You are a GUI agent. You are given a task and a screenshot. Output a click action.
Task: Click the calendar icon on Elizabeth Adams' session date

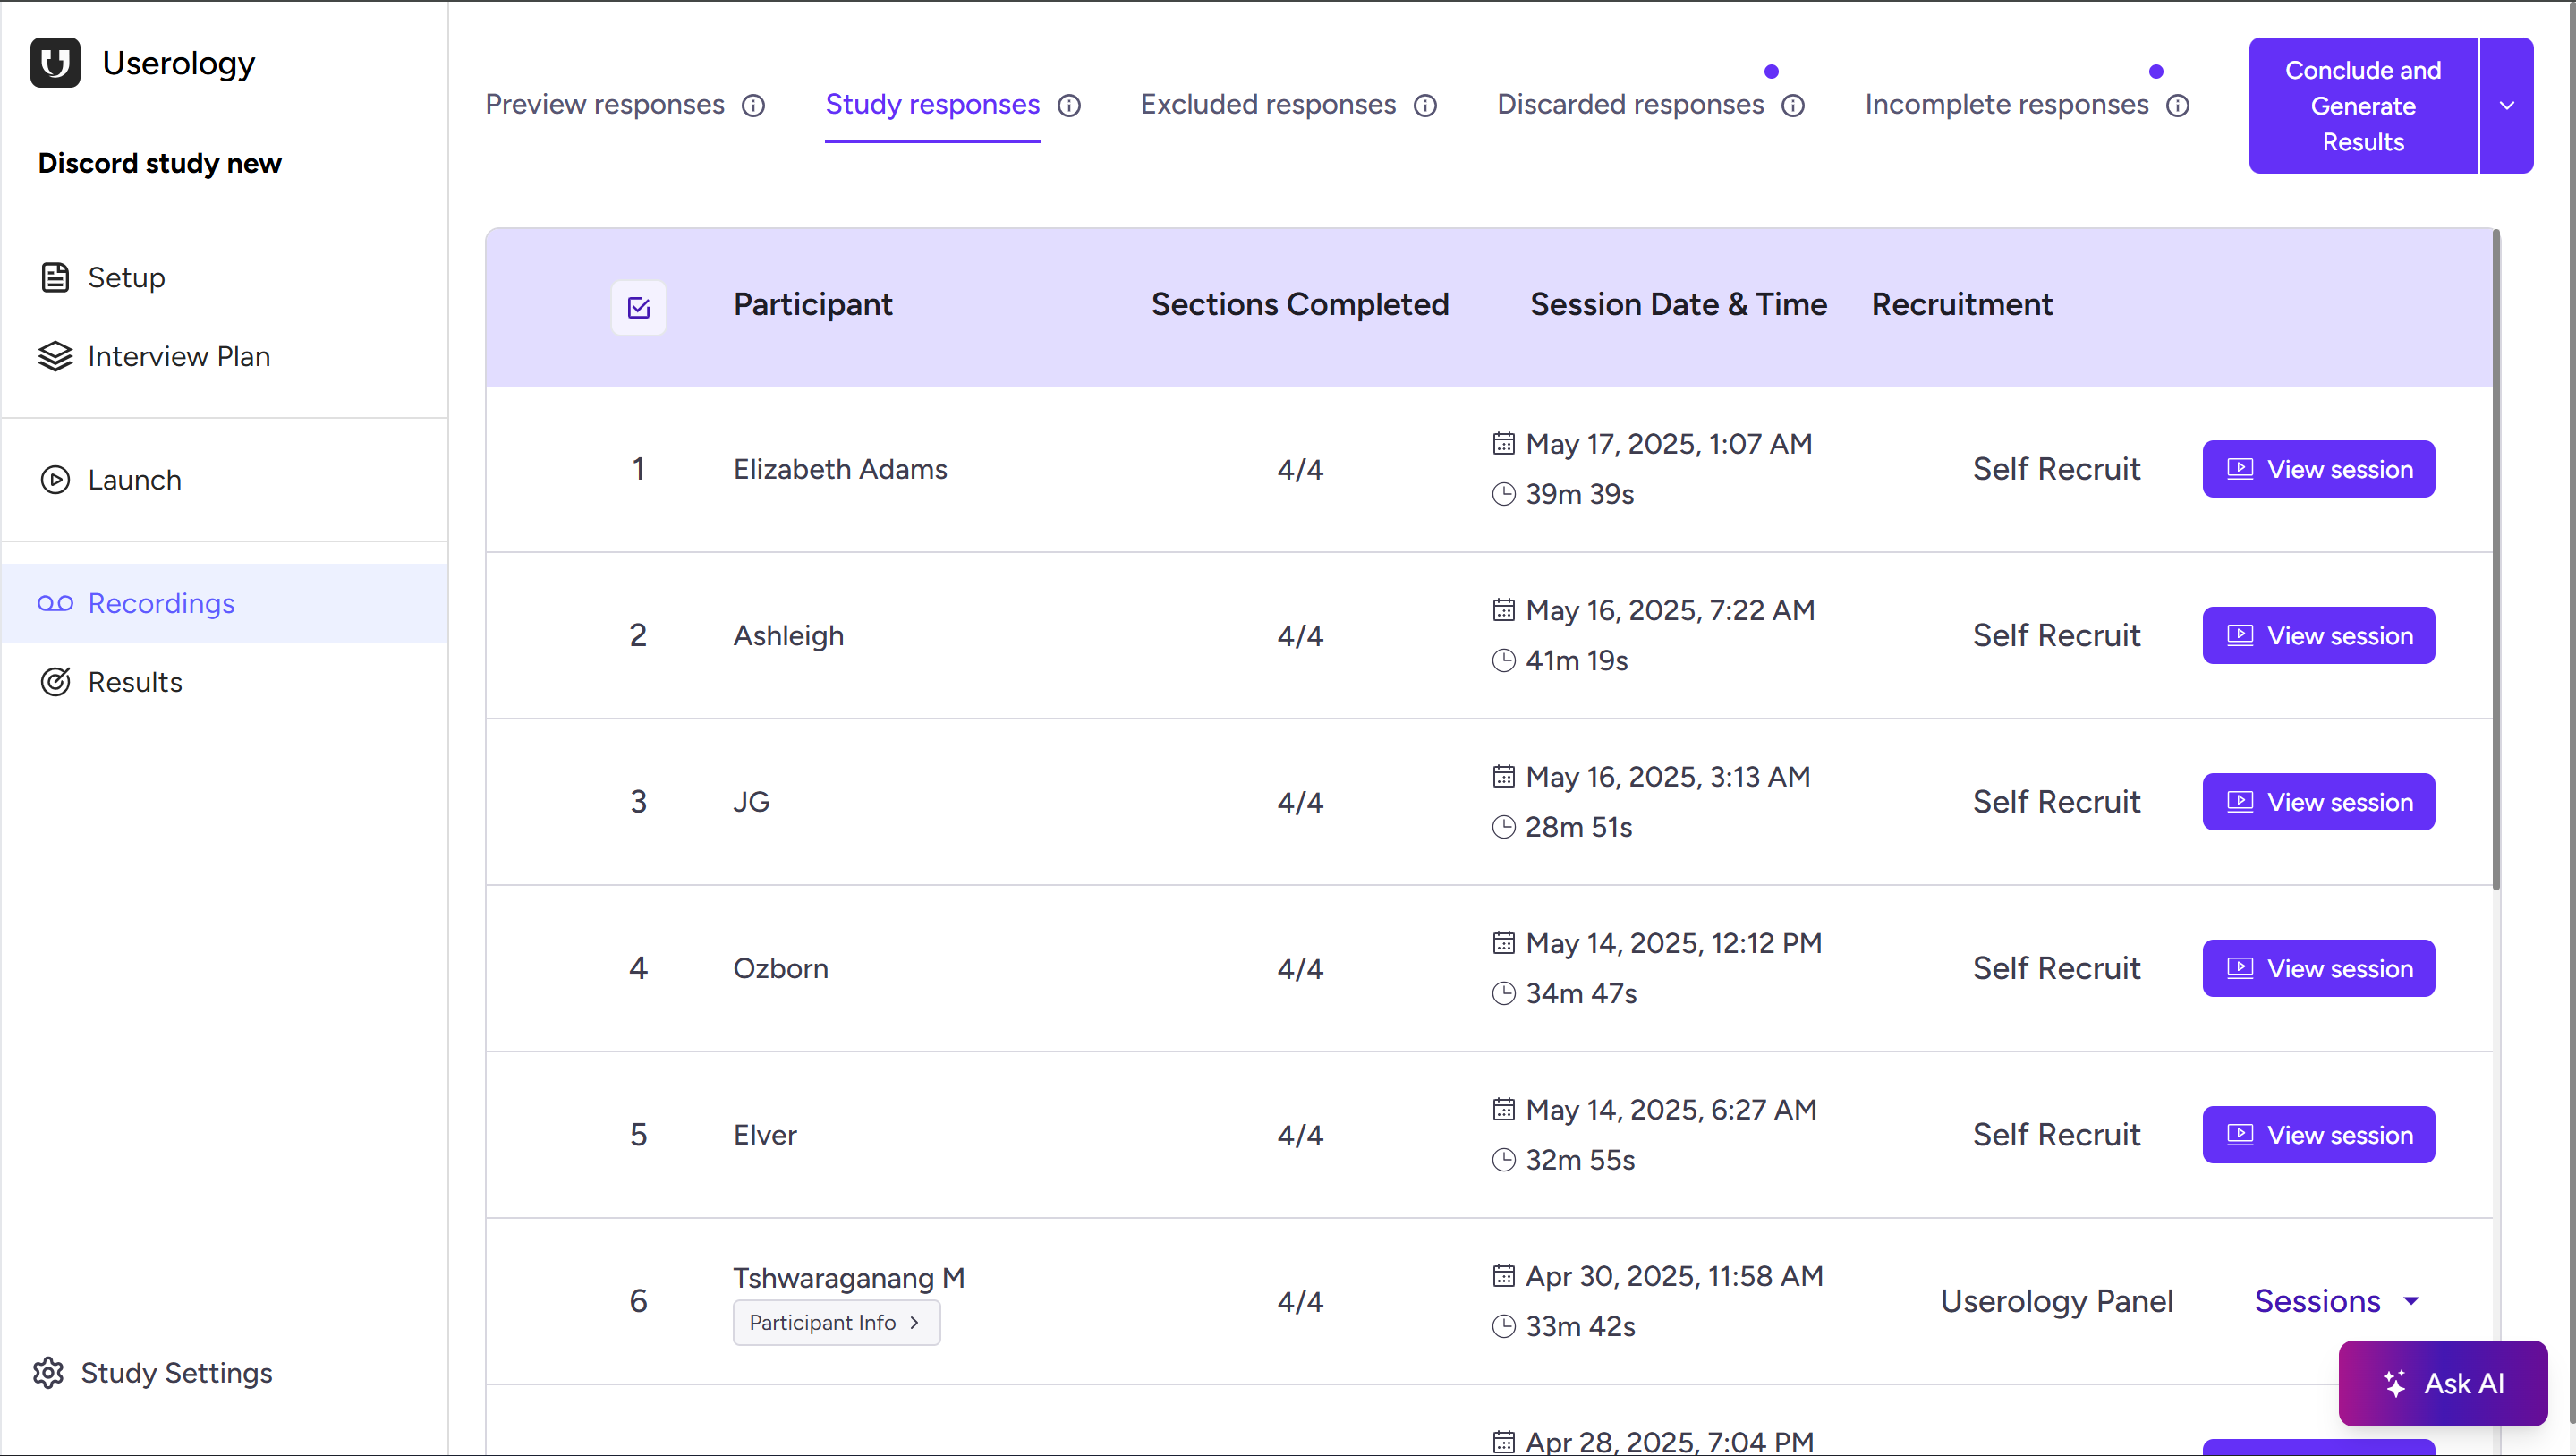tap(1503, 443)
